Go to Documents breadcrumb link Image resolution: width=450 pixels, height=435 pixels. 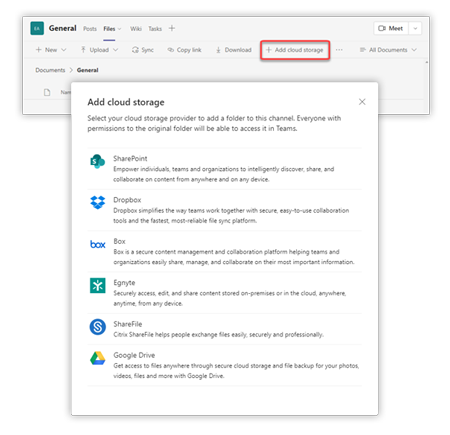tap(50, 70)
